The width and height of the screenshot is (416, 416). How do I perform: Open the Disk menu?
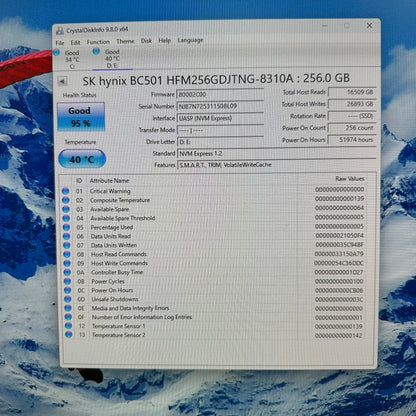click(x=146, y=41)
